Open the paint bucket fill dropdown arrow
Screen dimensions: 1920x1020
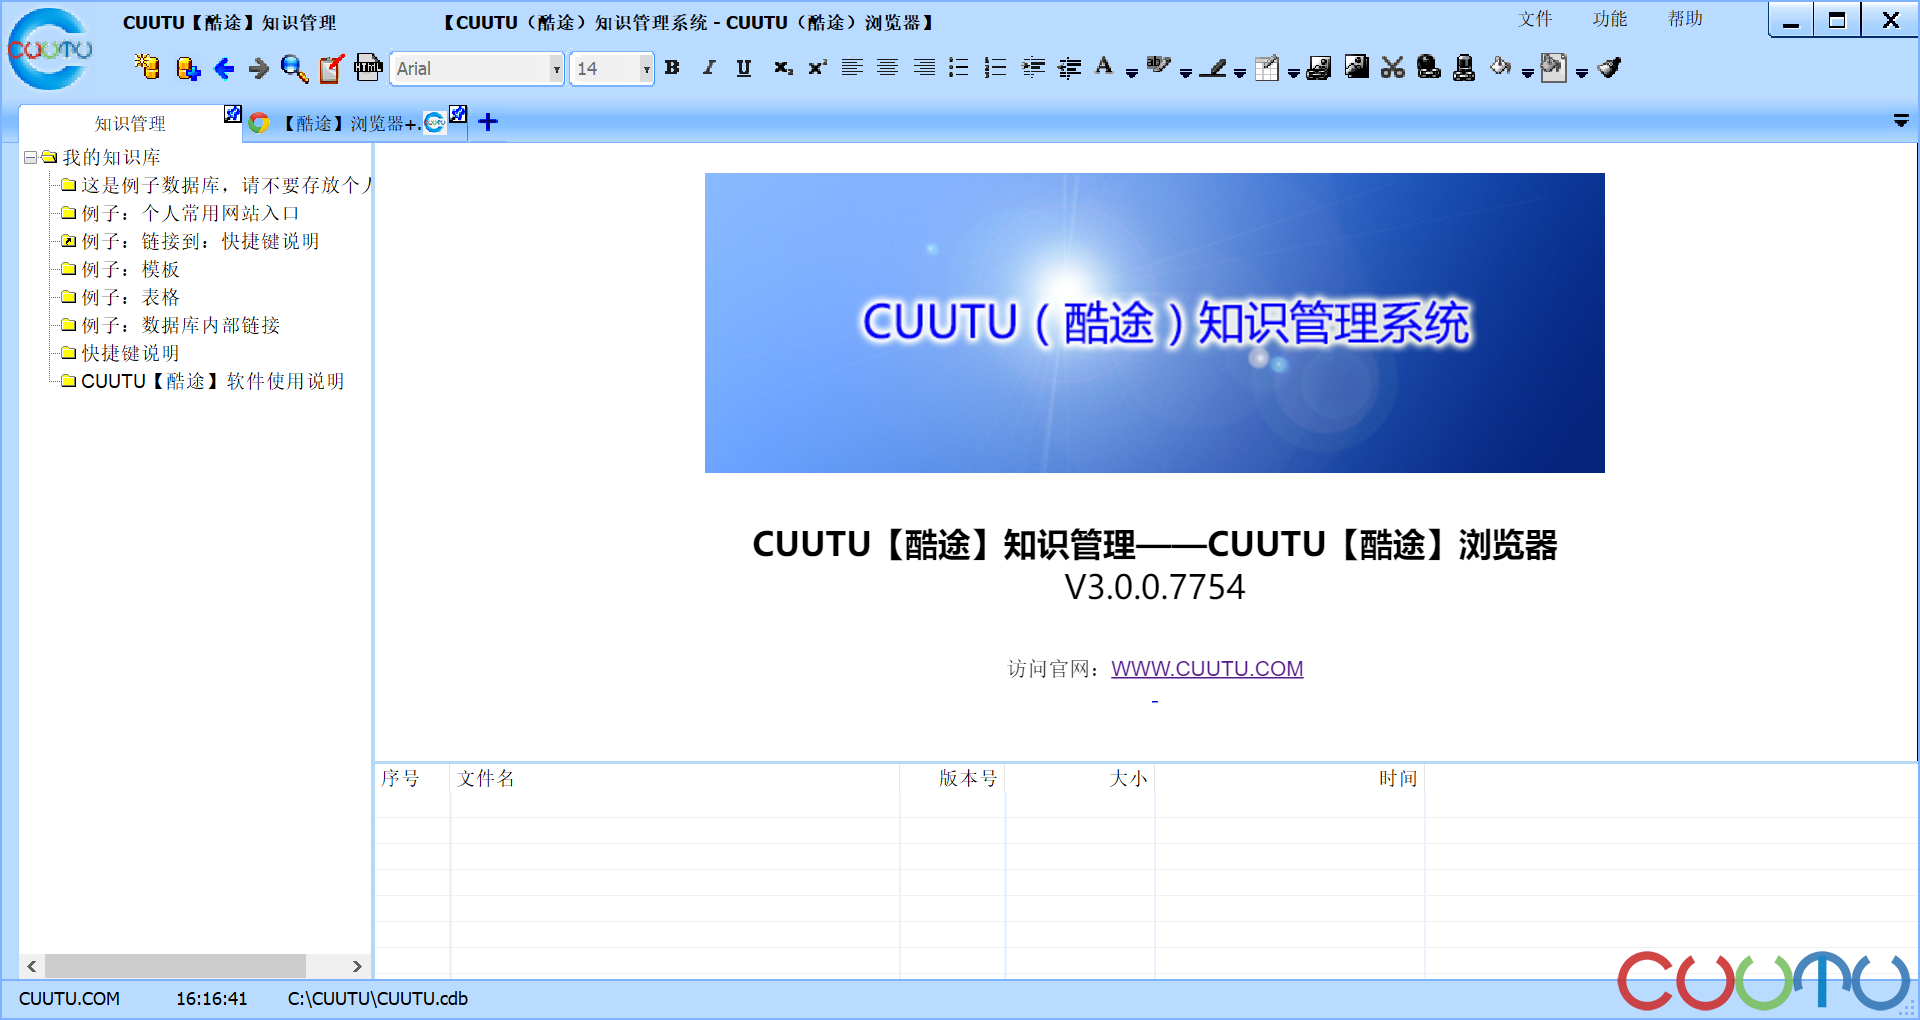[1527, 72]
